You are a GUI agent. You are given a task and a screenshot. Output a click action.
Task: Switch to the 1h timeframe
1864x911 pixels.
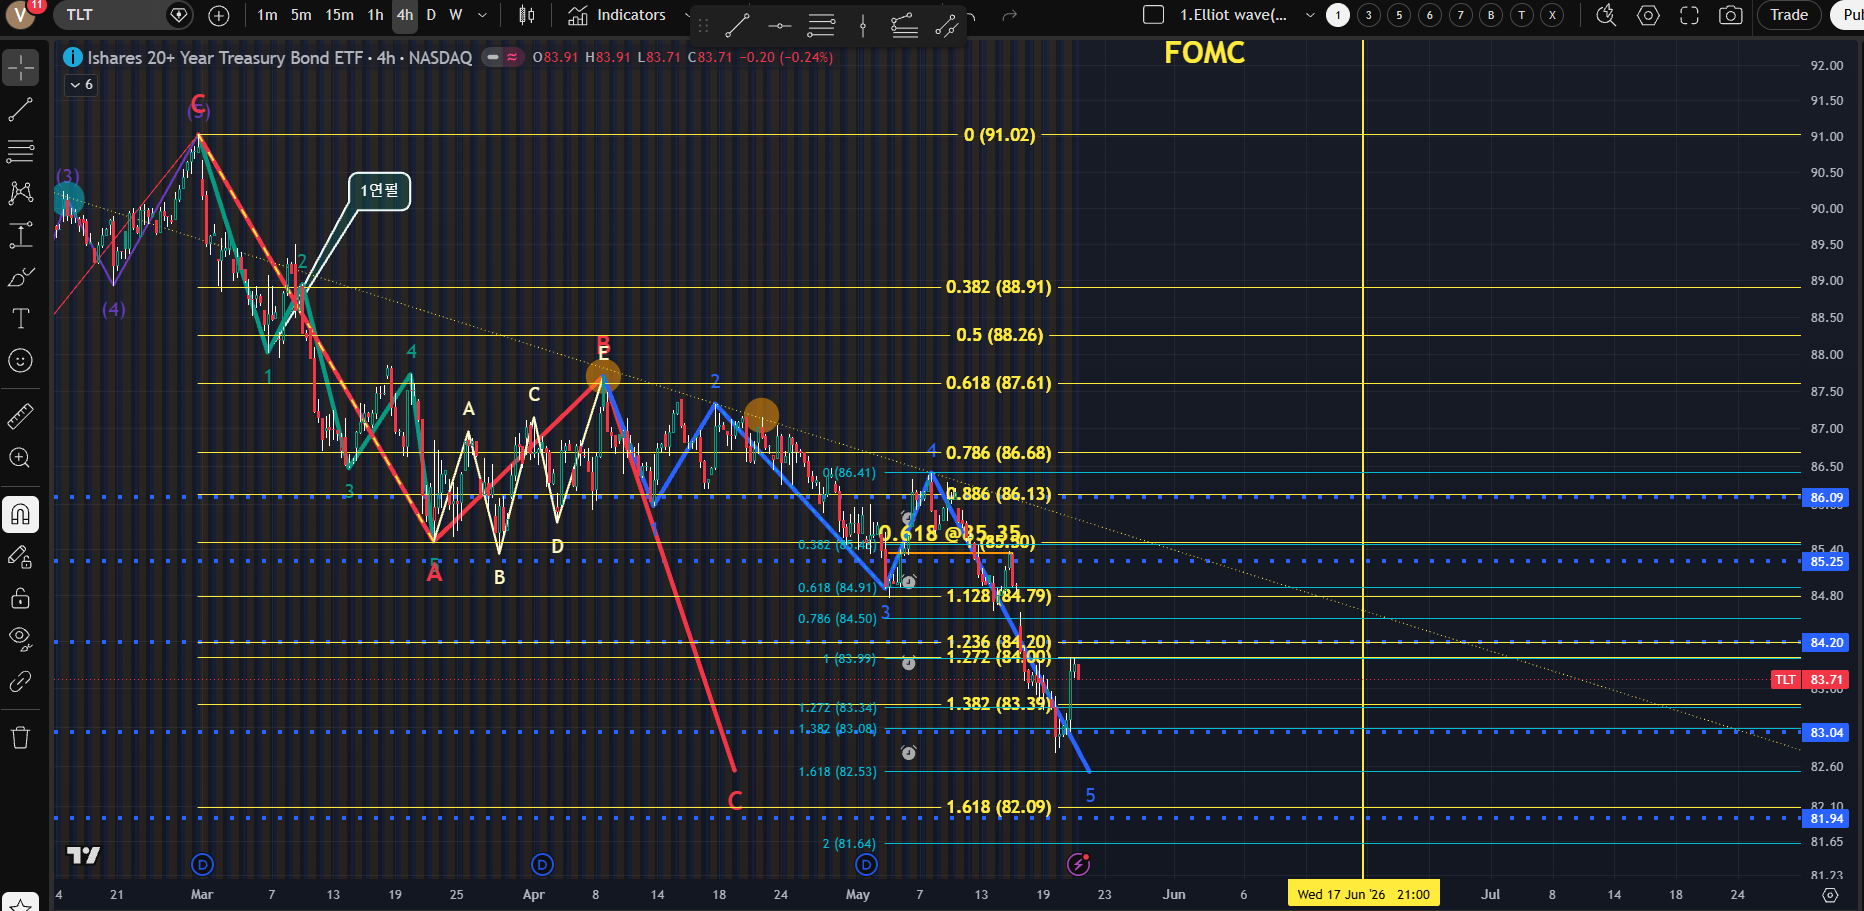pos(375,15)
